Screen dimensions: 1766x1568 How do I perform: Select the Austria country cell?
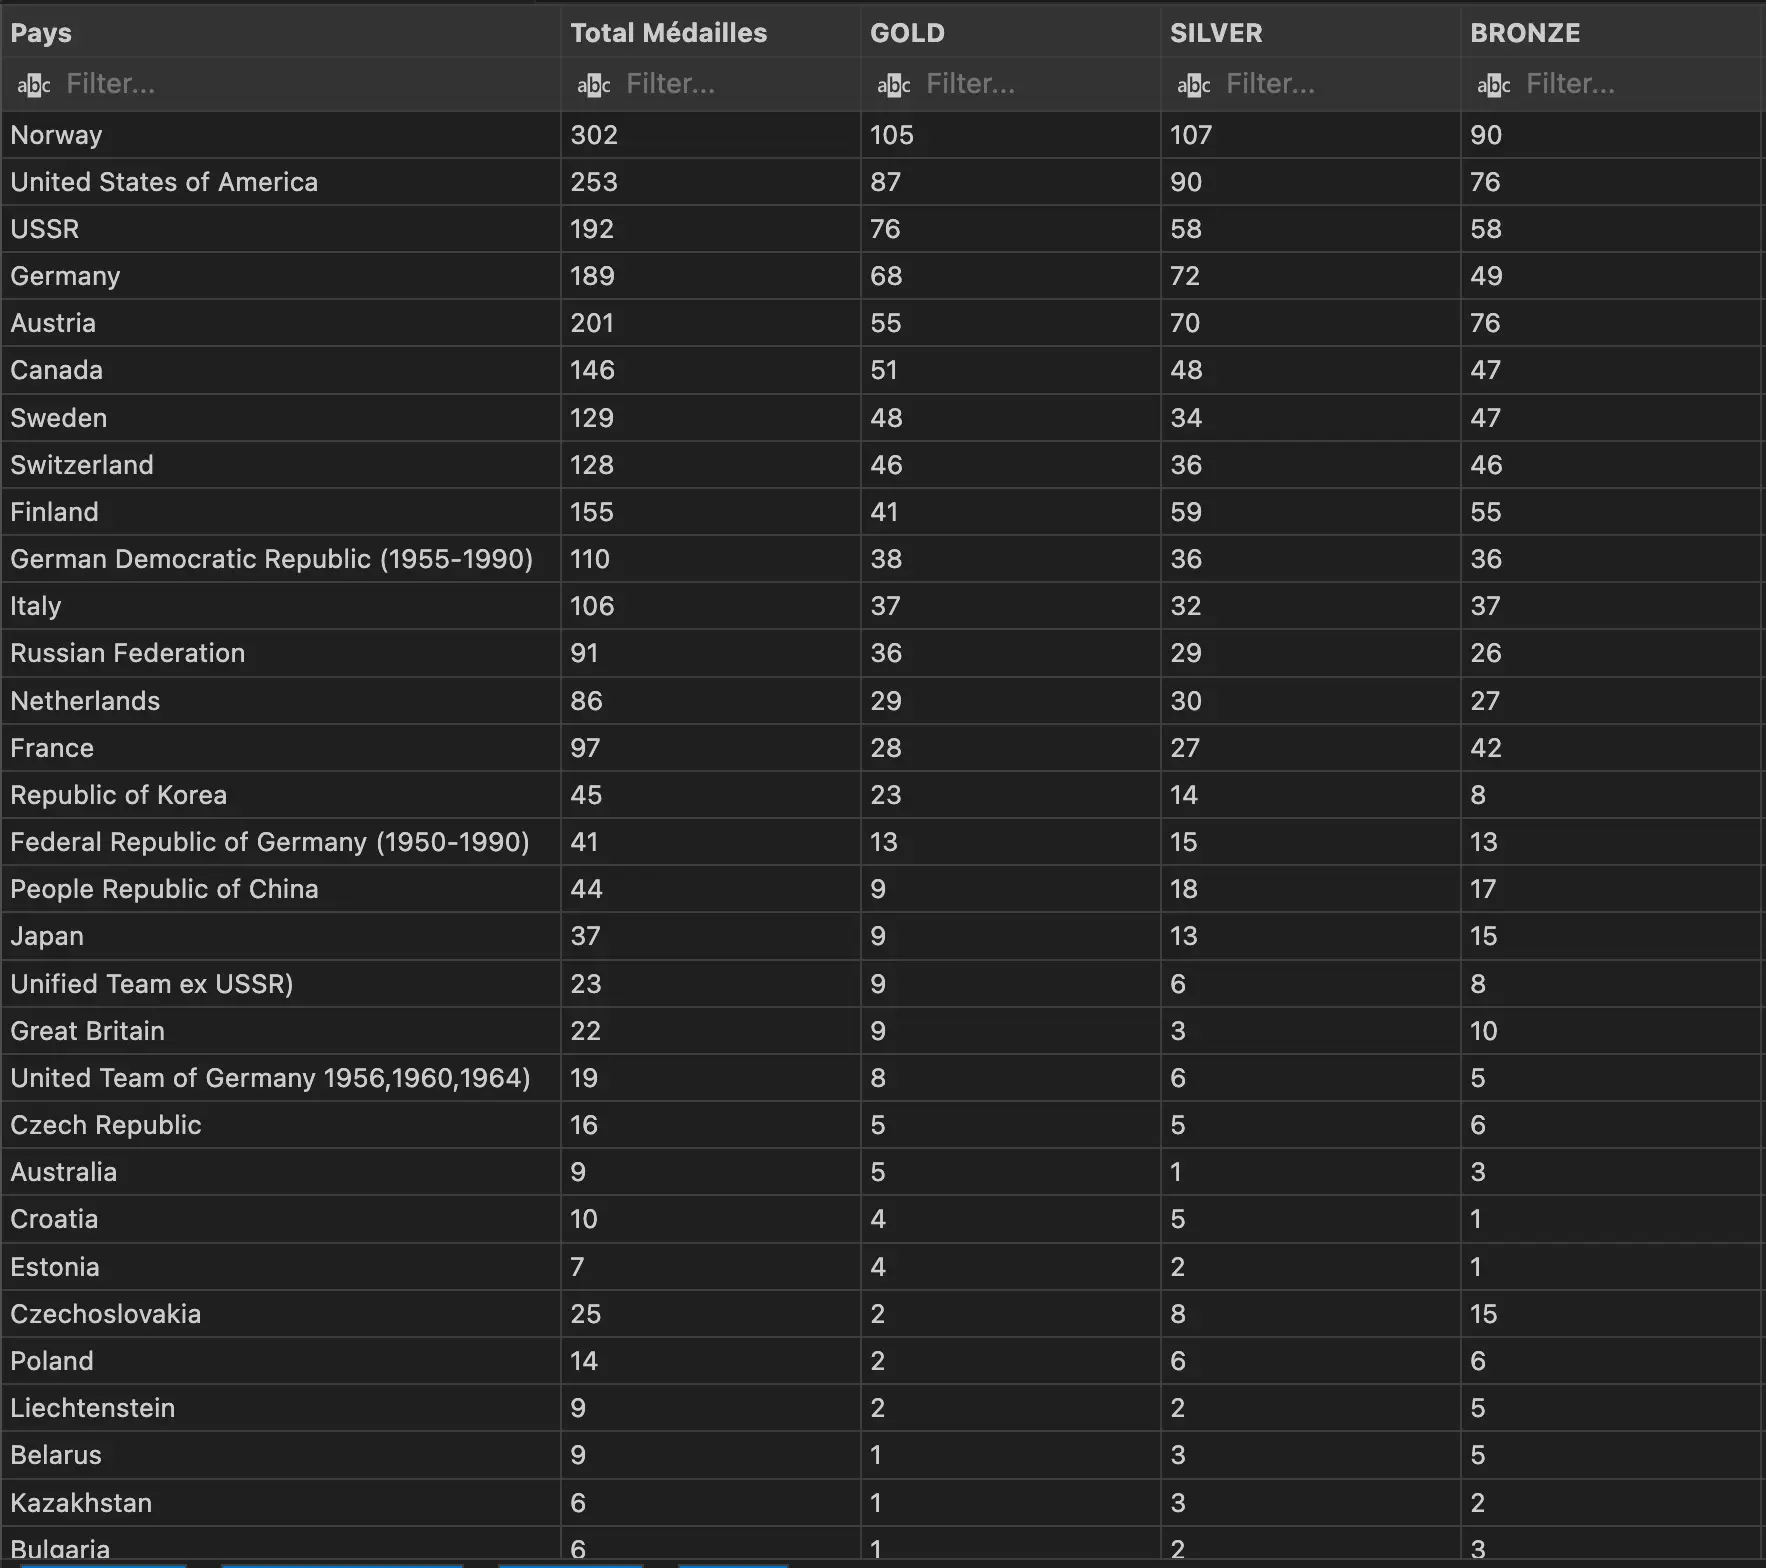click(281, 323)
